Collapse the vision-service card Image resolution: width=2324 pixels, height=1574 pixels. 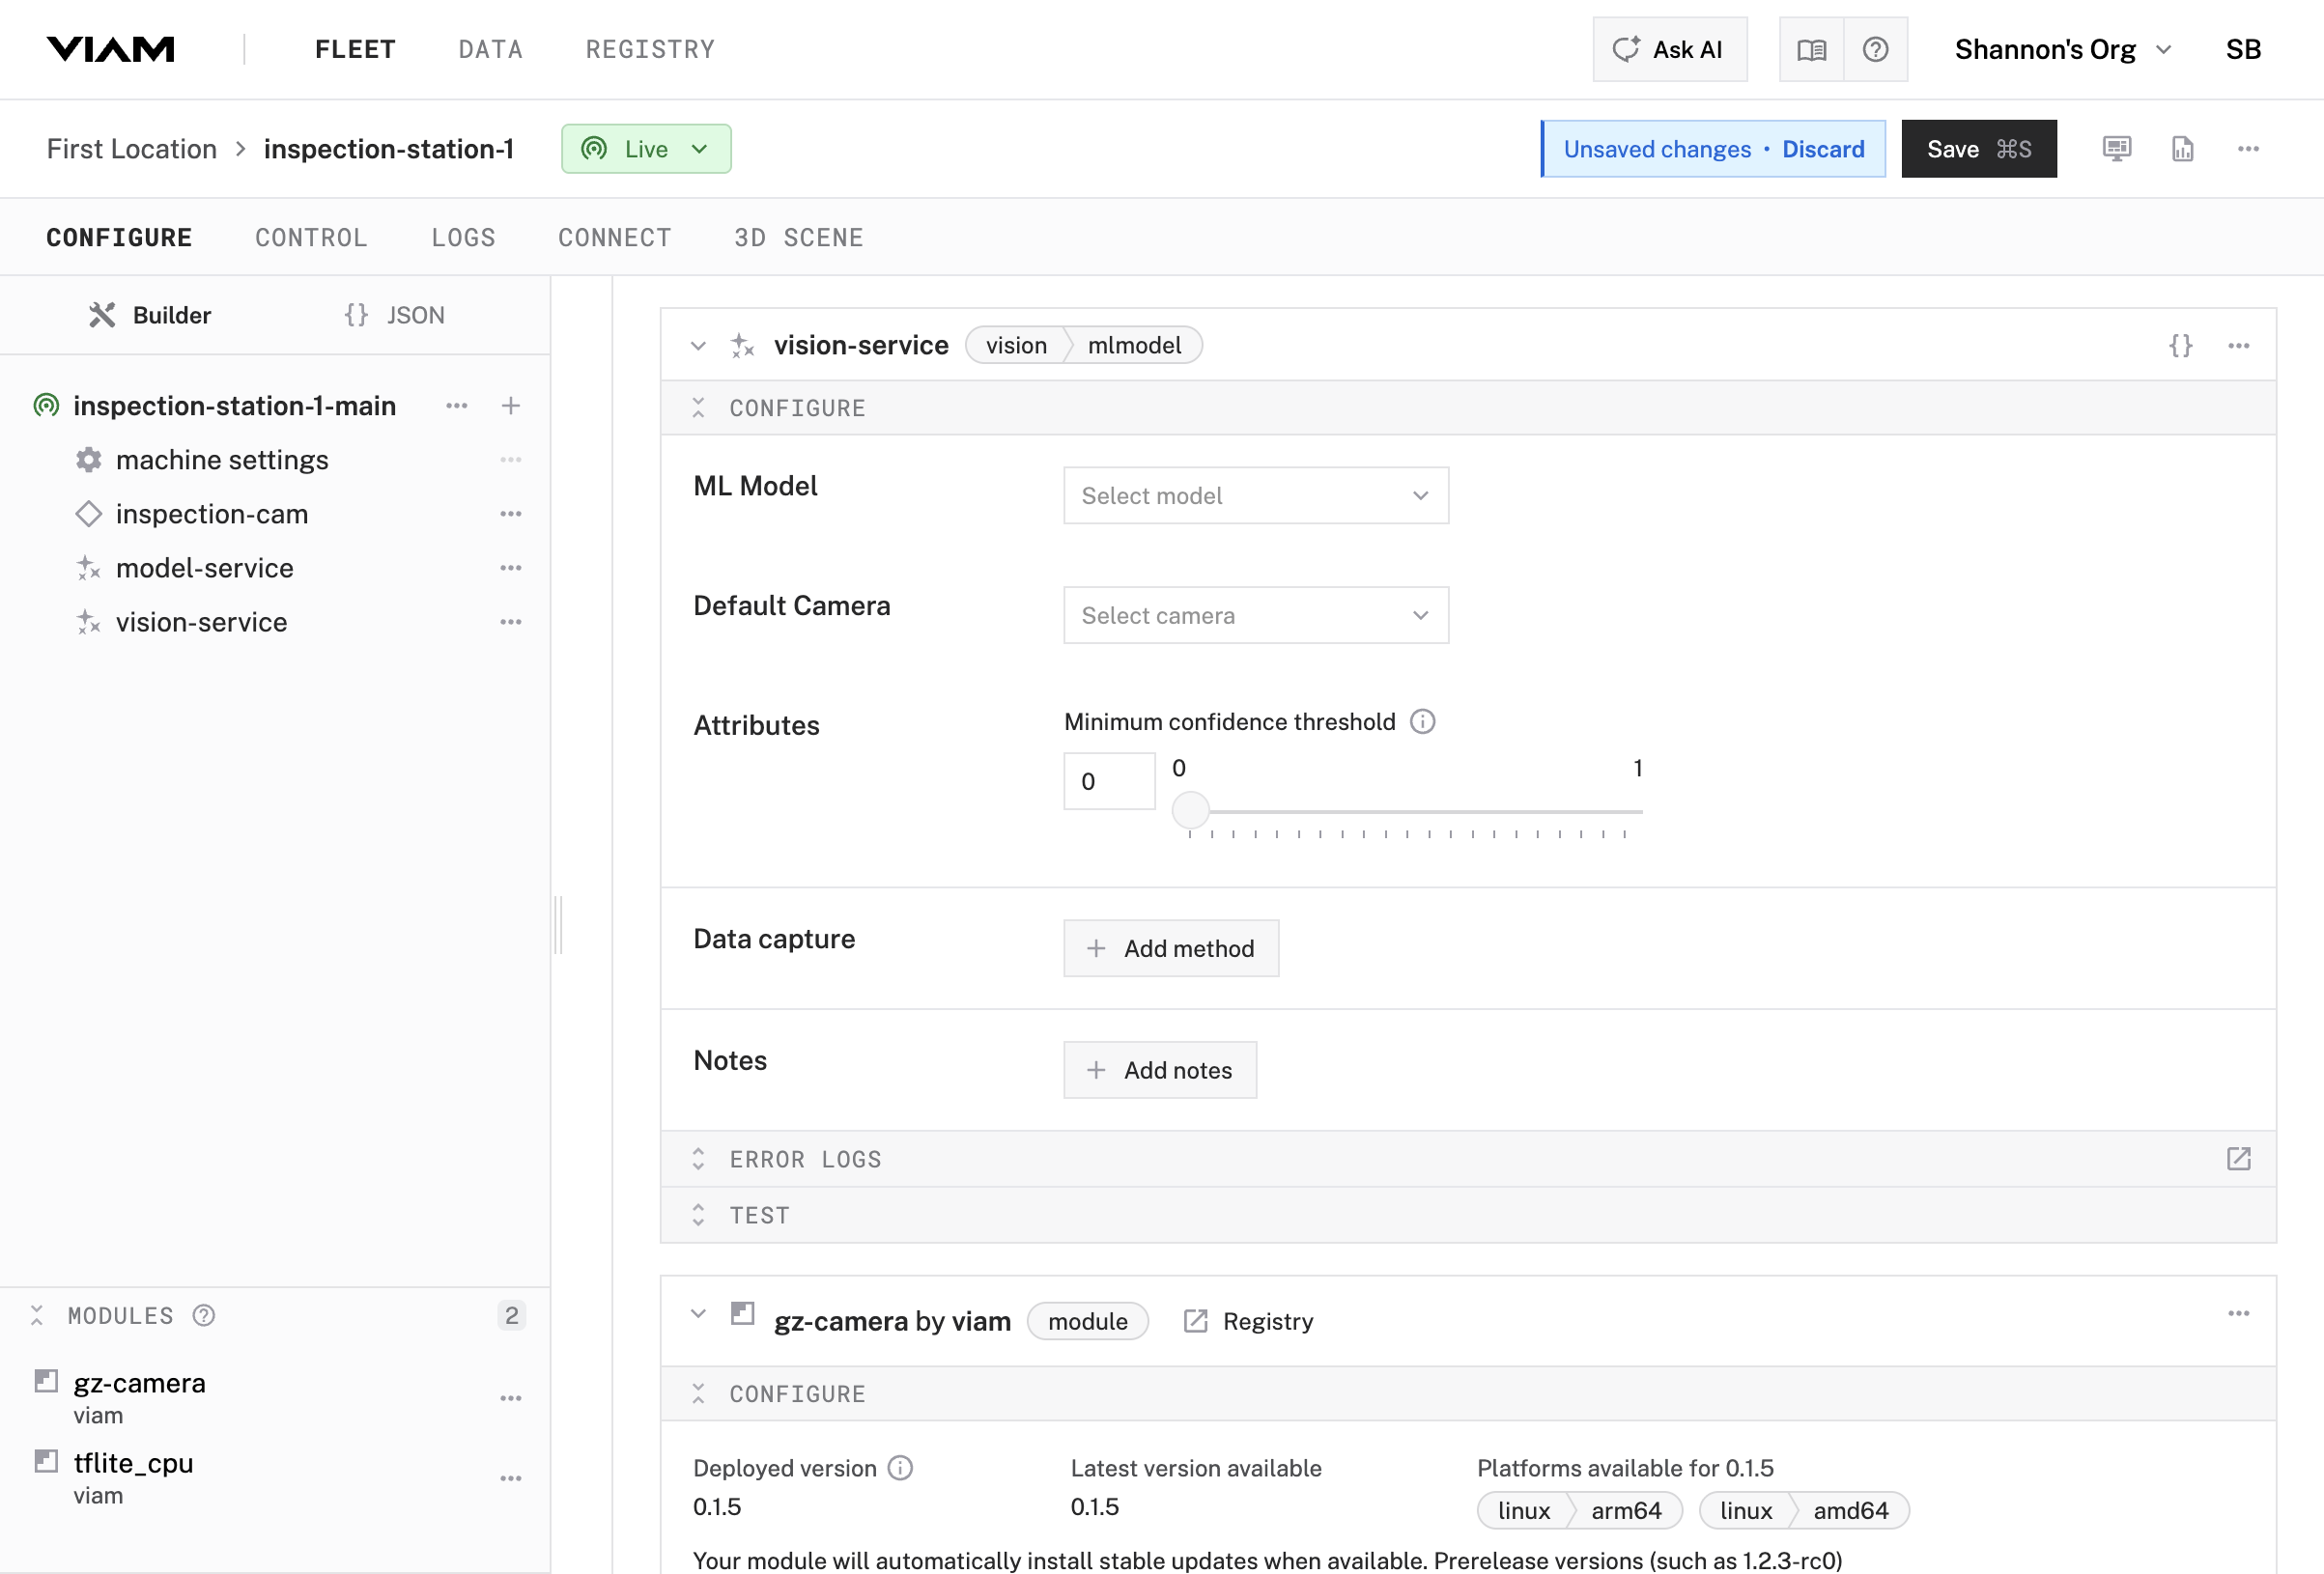(x=698, y=345)
